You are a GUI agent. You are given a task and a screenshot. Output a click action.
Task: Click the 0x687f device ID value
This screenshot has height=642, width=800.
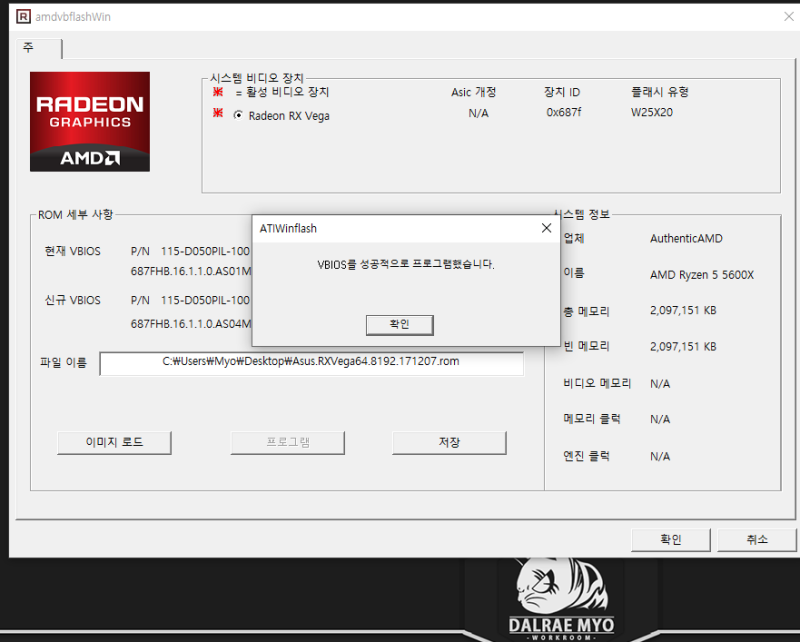click(x=562, y=113)
